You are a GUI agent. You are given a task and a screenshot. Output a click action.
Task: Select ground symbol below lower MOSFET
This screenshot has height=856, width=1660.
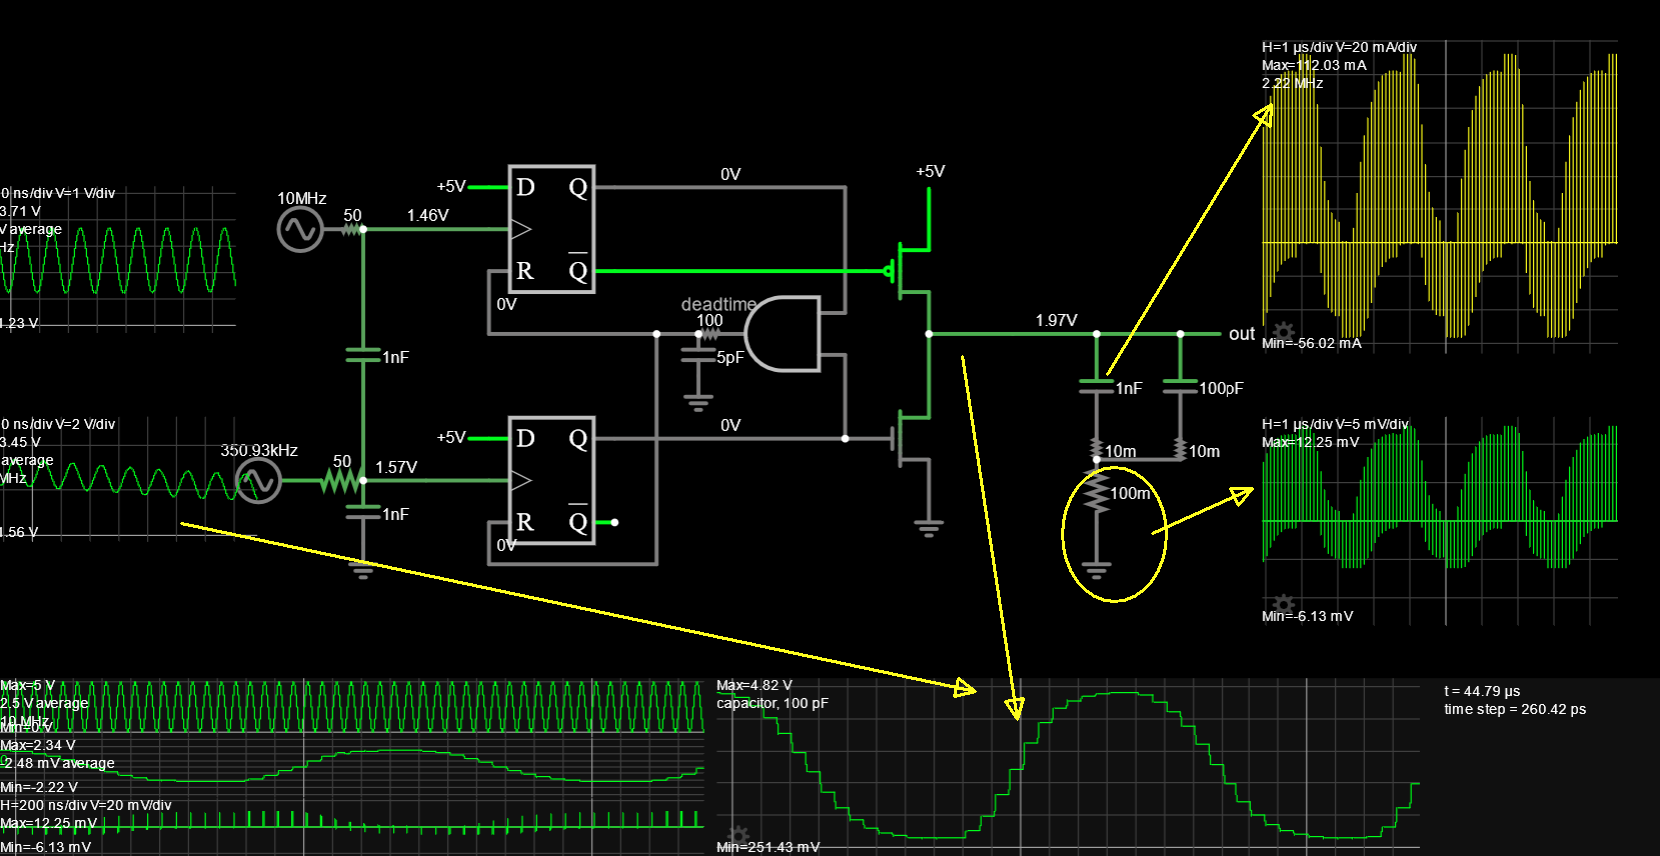pos(929,528)
